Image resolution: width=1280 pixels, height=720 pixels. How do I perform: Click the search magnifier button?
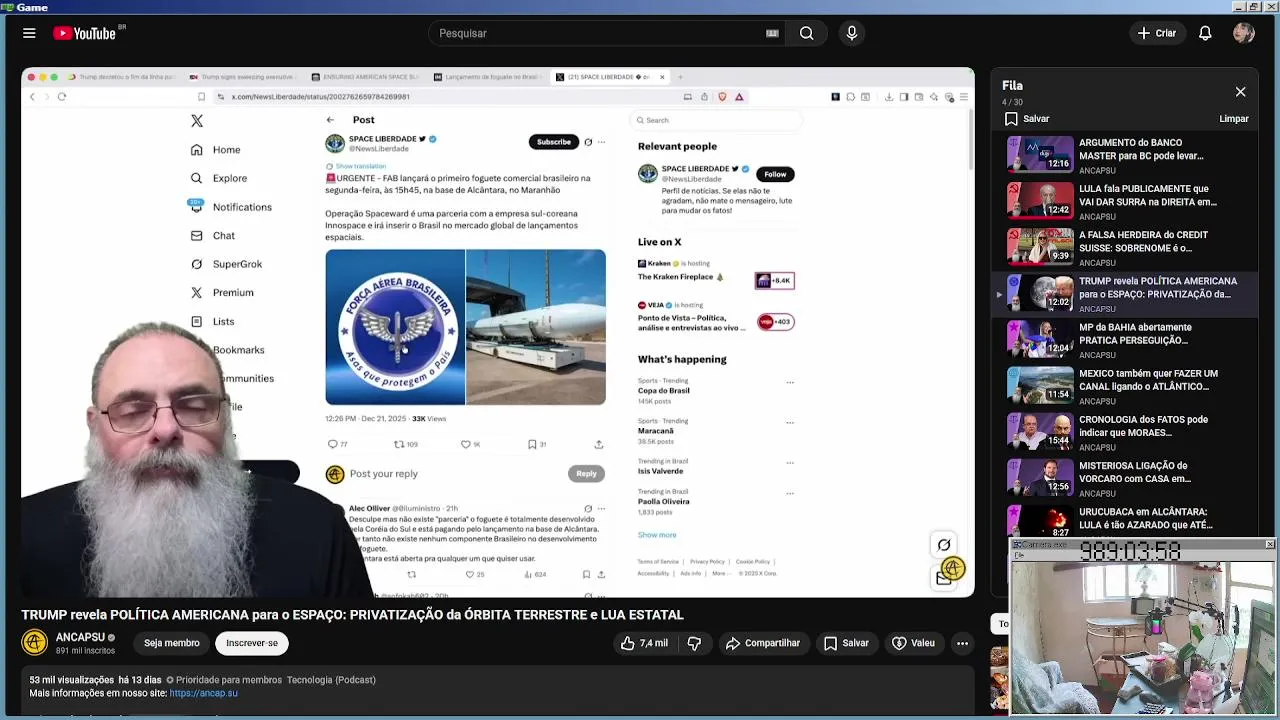(806, 33)
